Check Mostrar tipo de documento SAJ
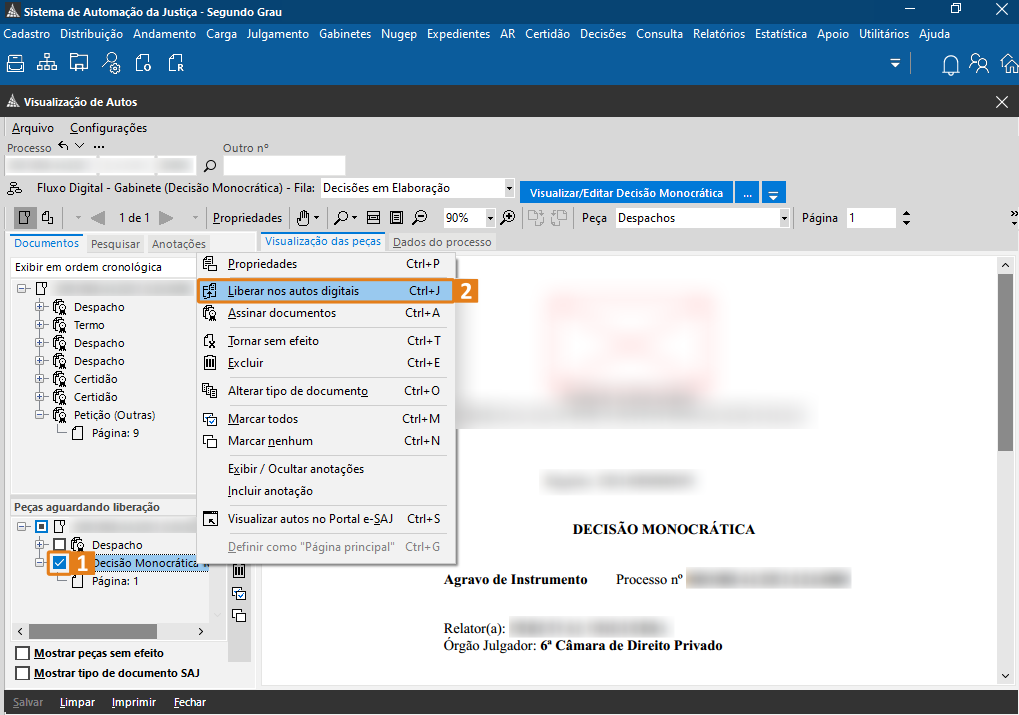Image resolution: width=1019 pixels, height=715 pixels. coord(23,673)
